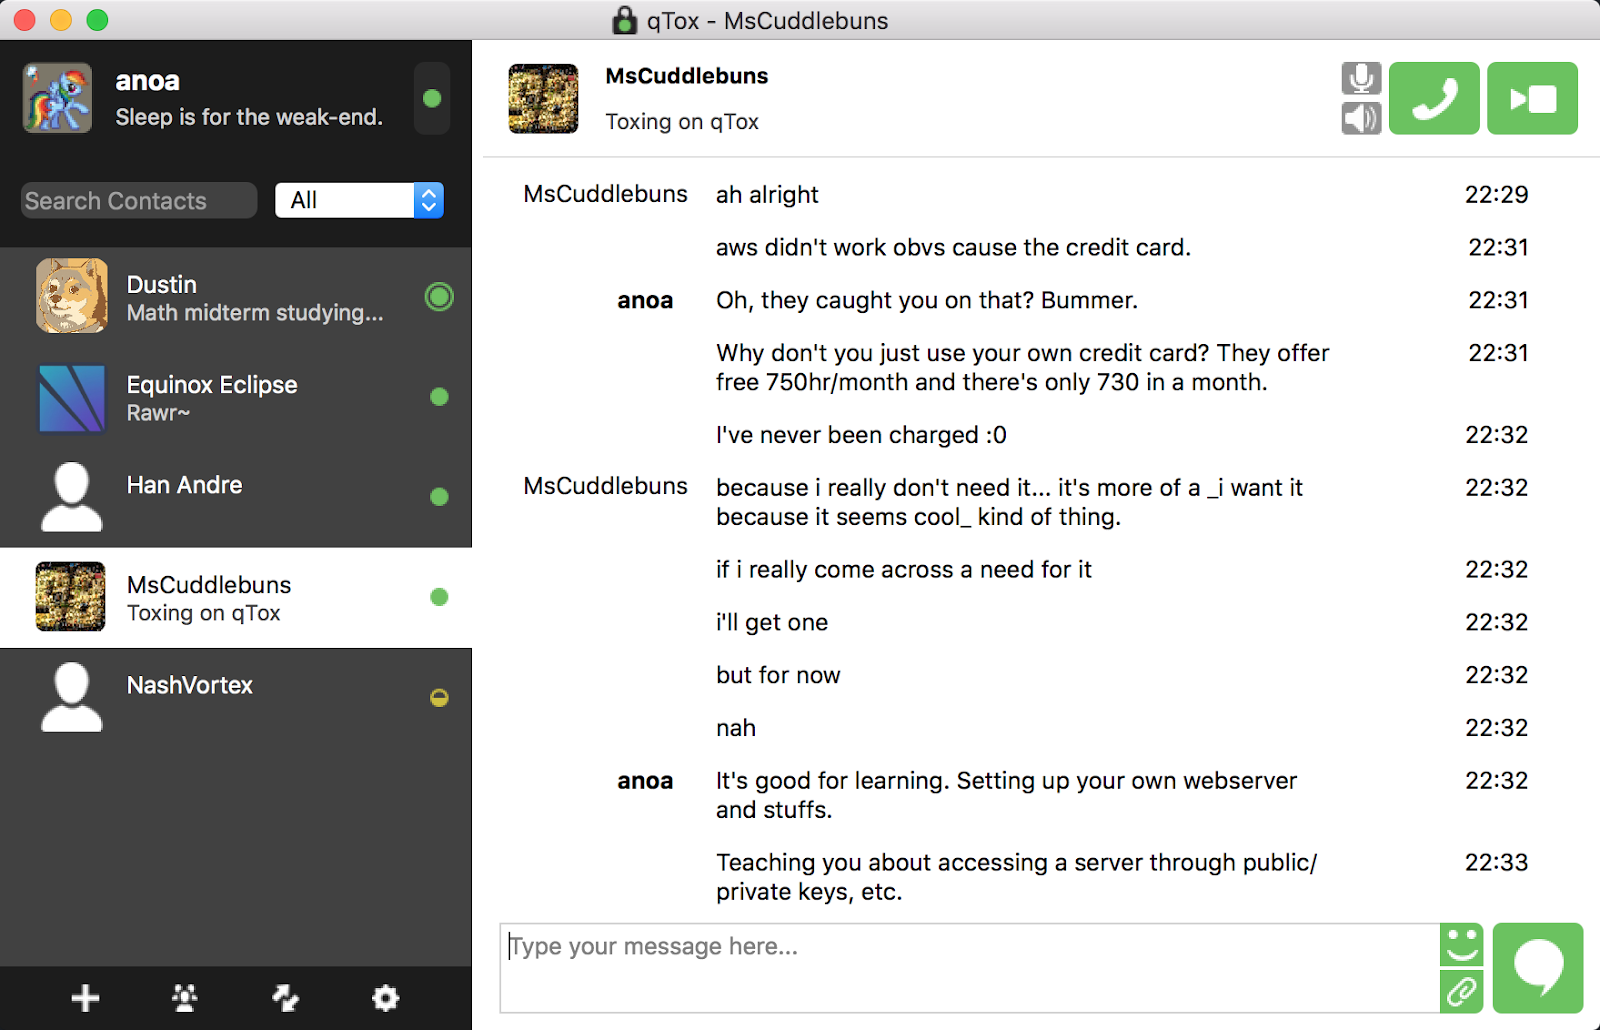The image size is (1600, 1030).
Task: Start a video call with MsCuddlebuns
Action: pos(1532,98)
